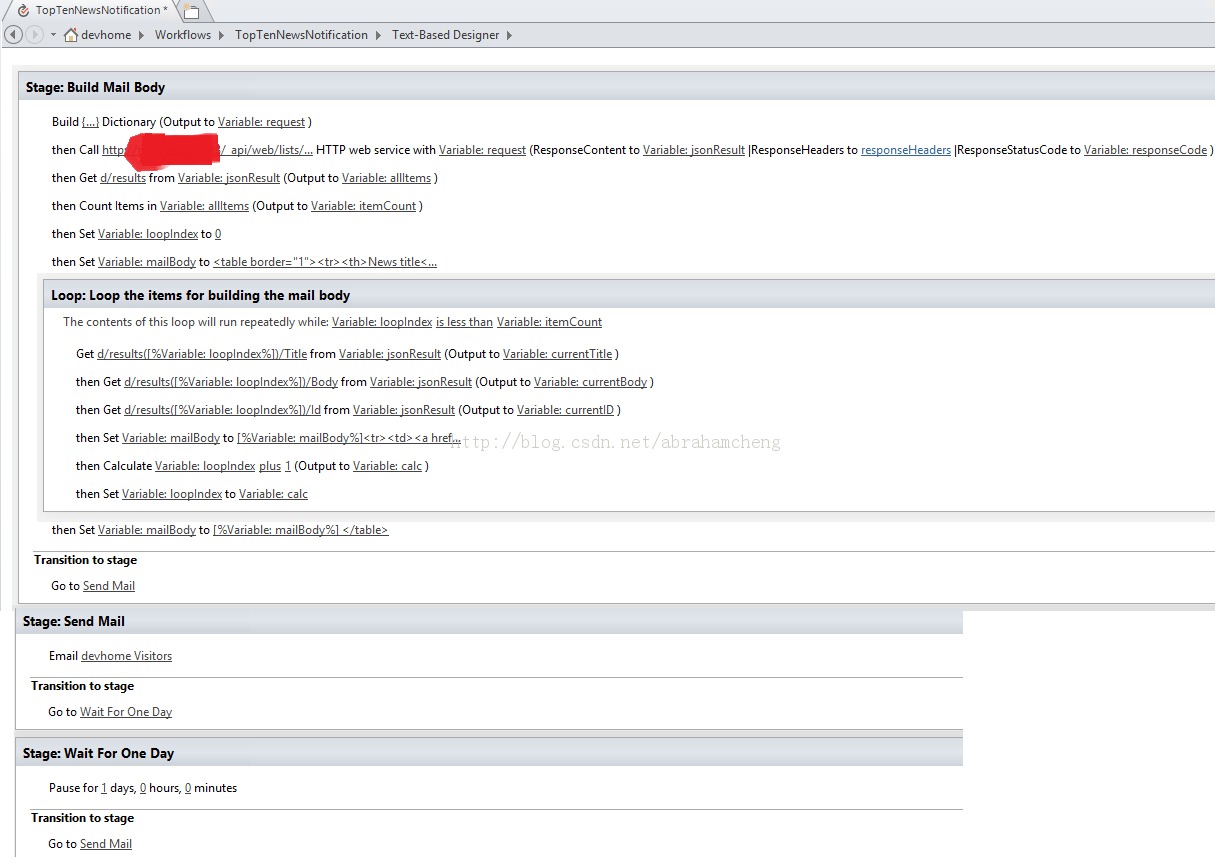This screenshot has width=1215, height=863.
Task: Click the dictionary builder {...} icon
Action: click(90, 121)
